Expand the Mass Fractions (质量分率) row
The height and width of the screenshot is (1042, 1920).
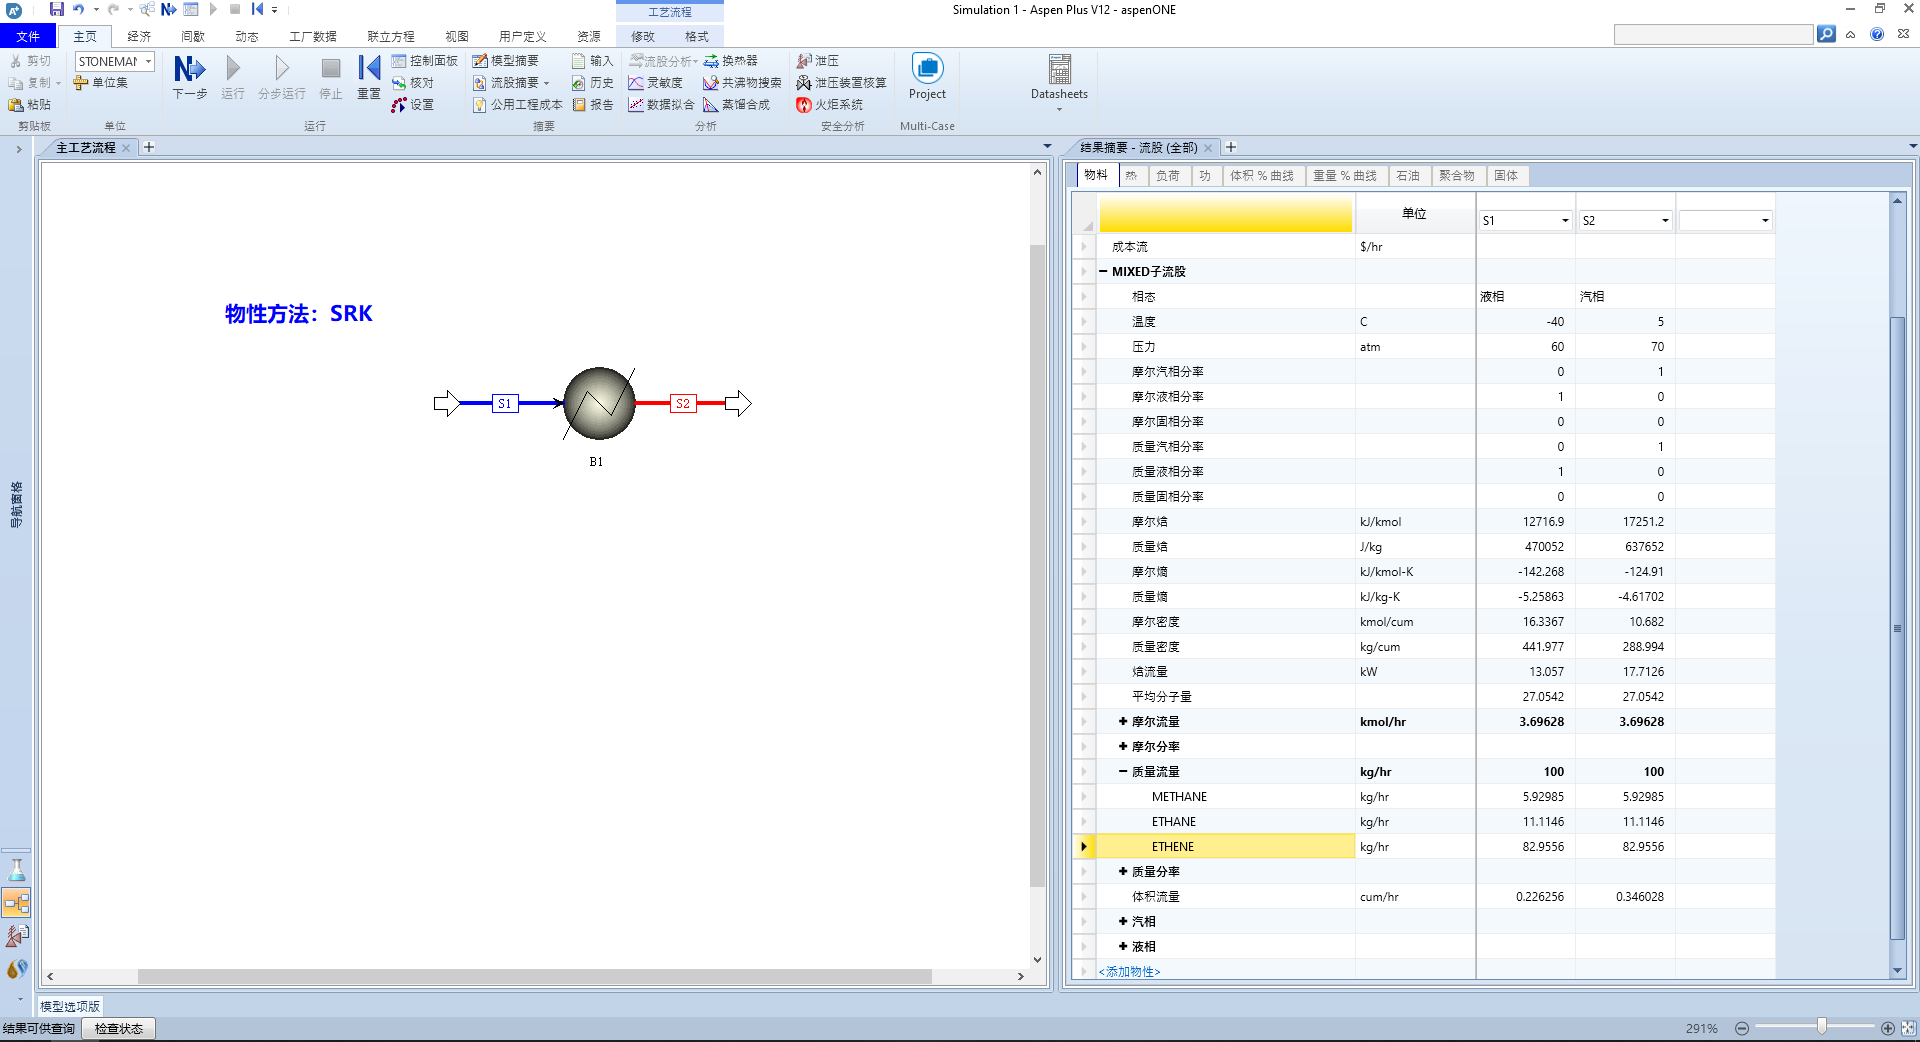1123,872
